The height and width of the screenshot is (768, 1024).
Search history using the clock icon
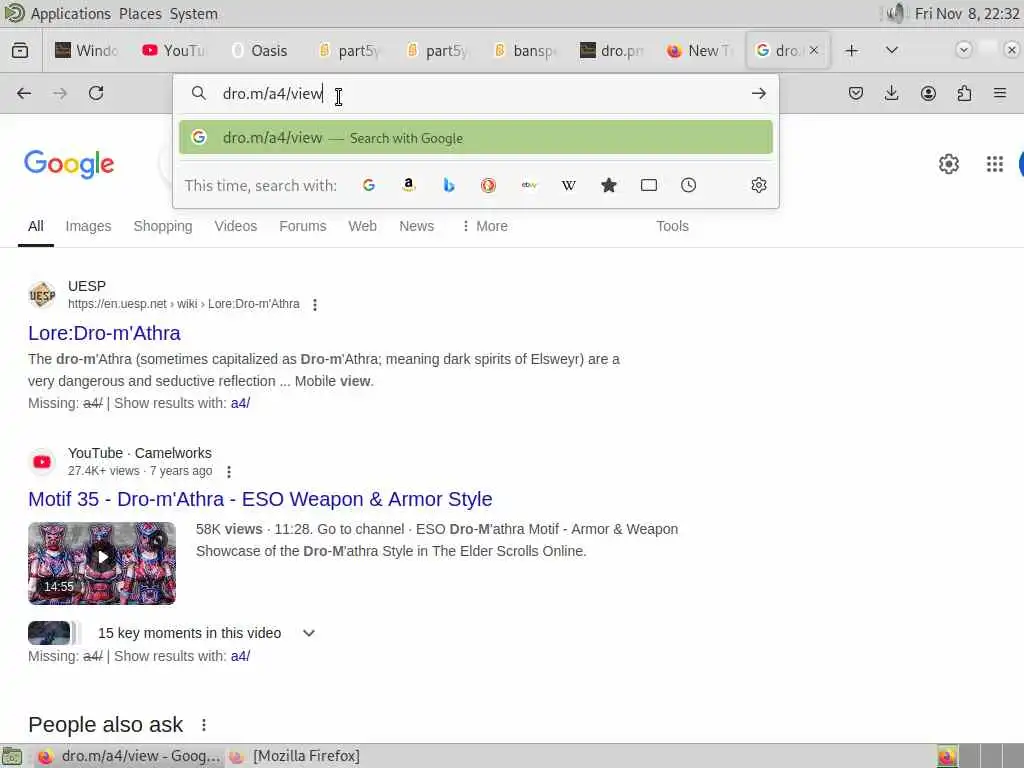[688, 185]
